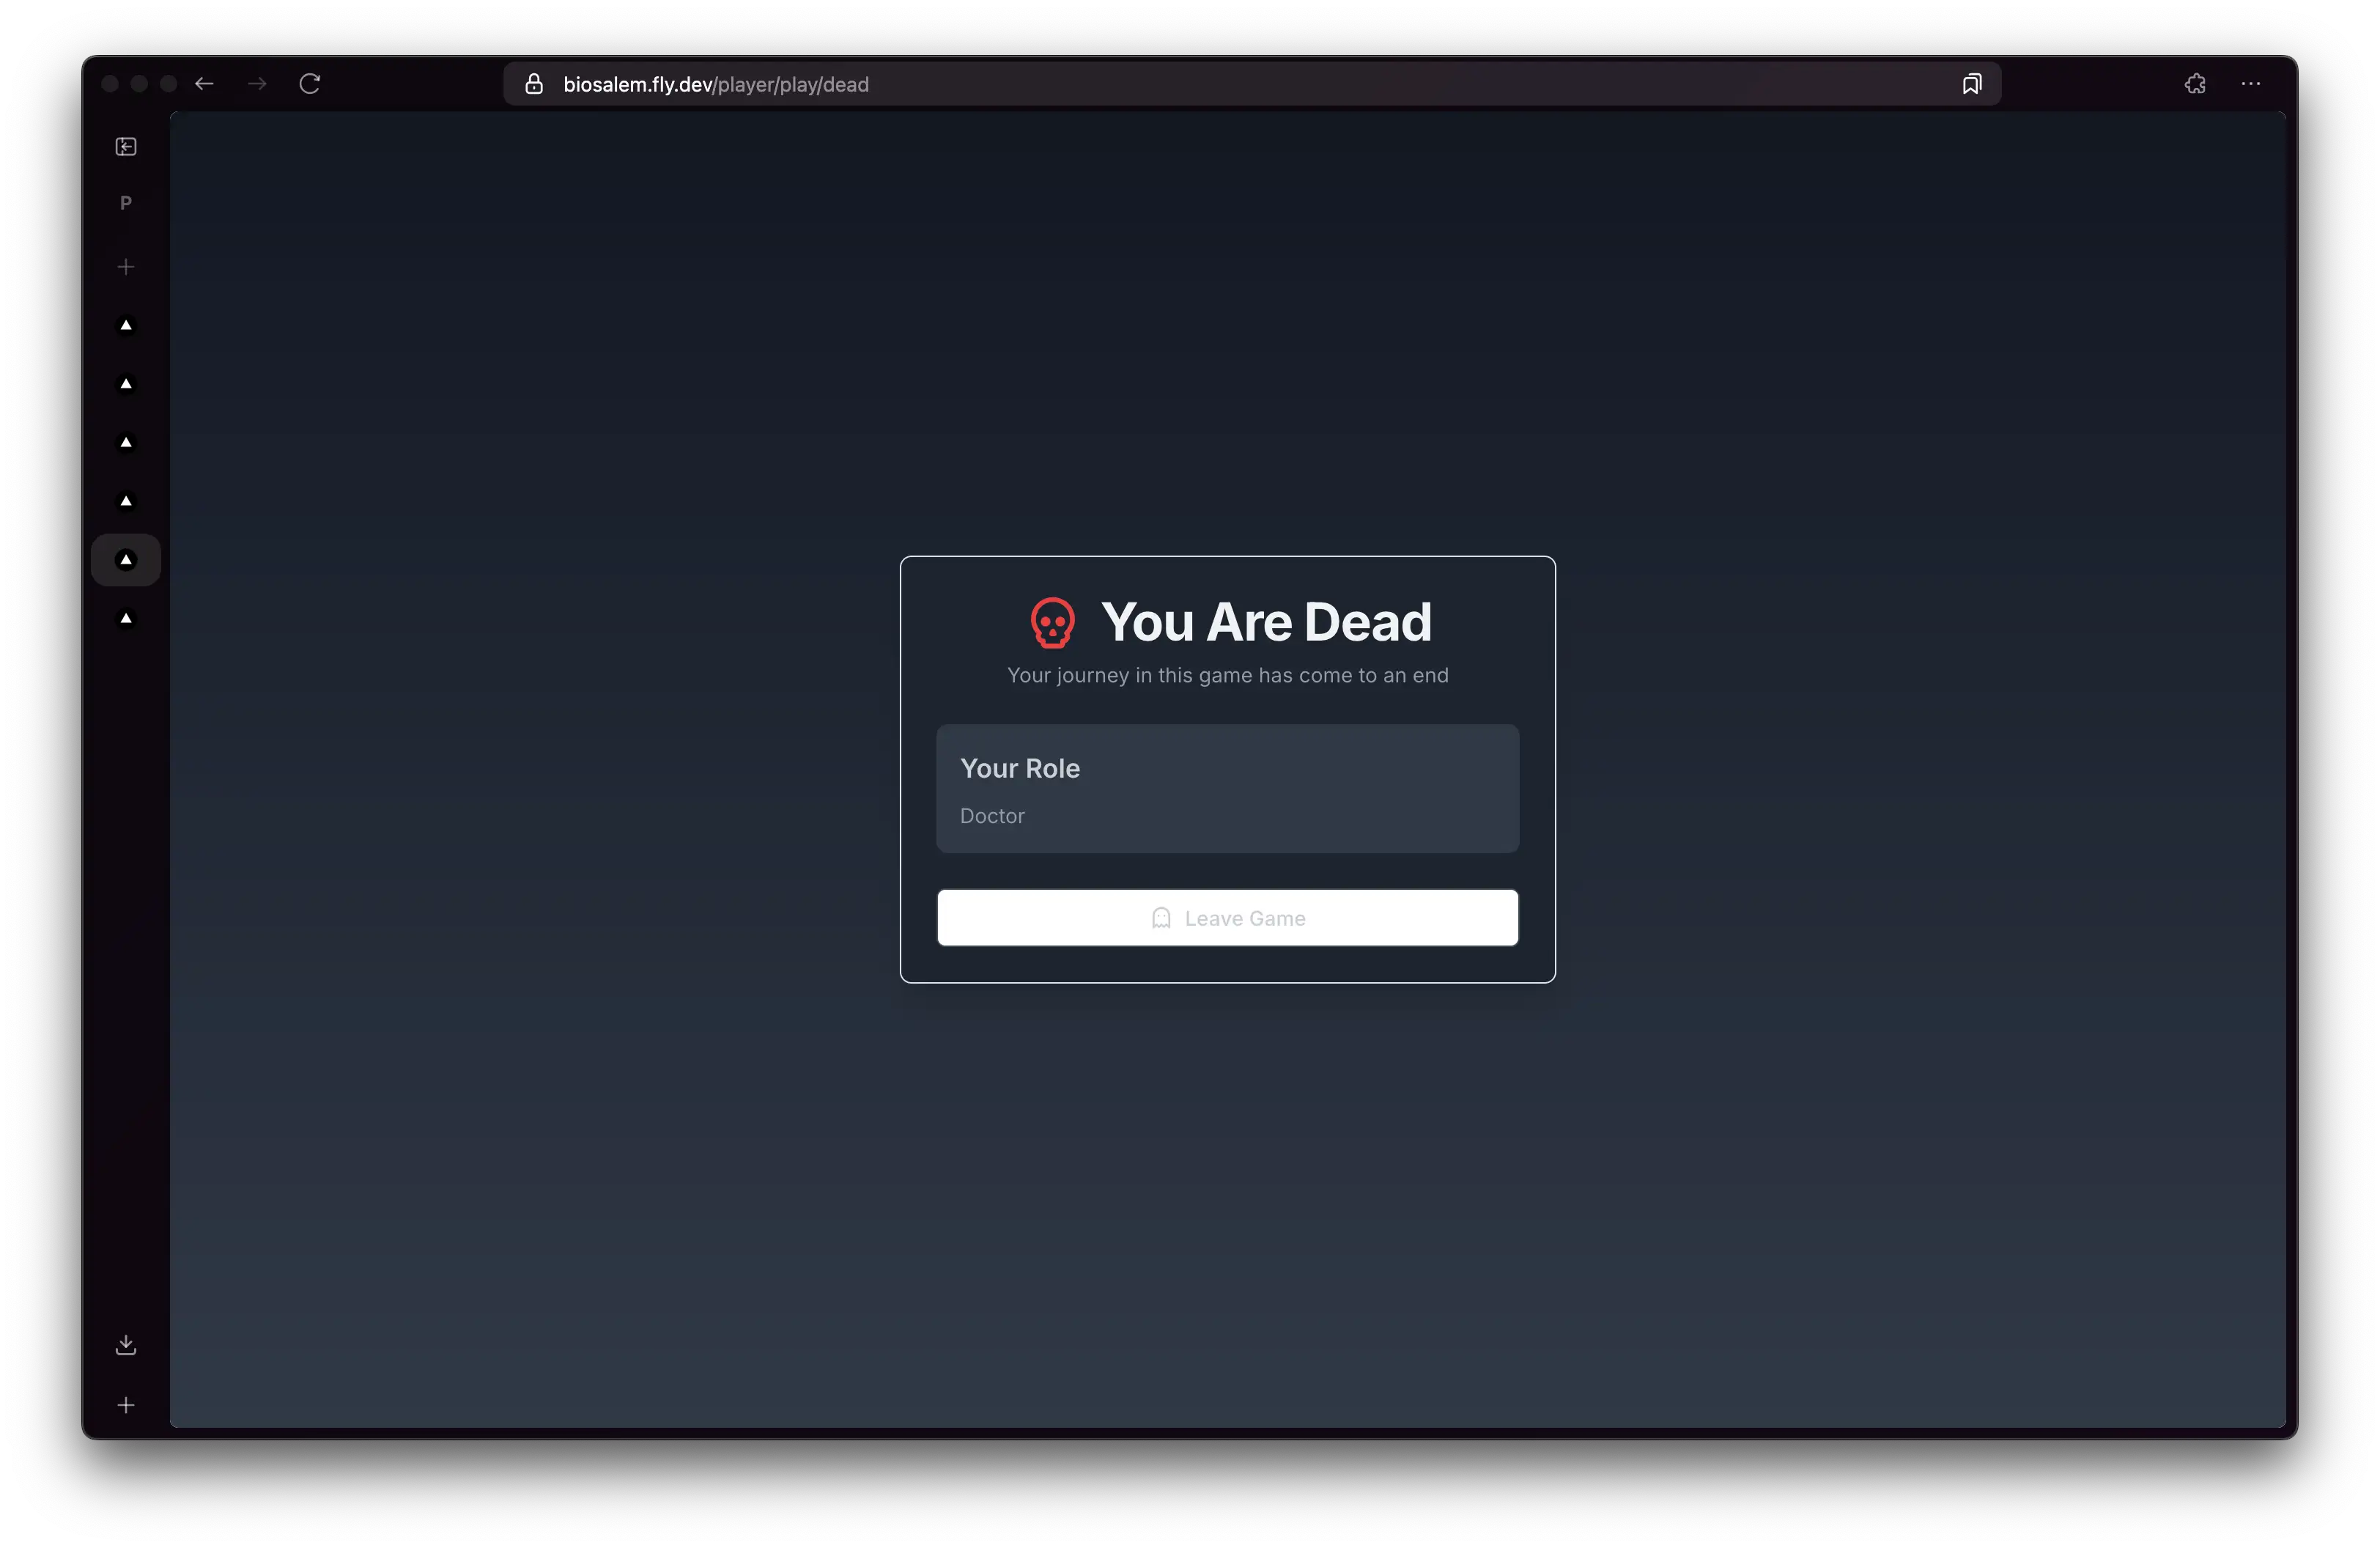Switch to last triangle tab in sidebar

tap(126, 619)
